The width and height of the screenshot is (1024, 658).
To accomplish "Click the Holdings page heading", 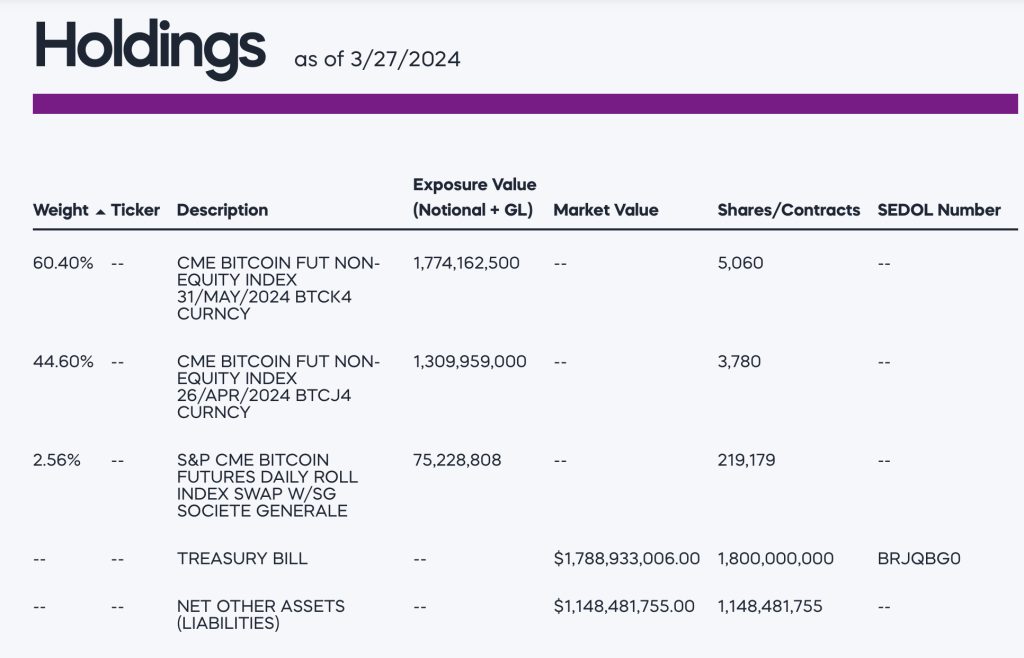I will pyautogui.click(x=150, y=47).
